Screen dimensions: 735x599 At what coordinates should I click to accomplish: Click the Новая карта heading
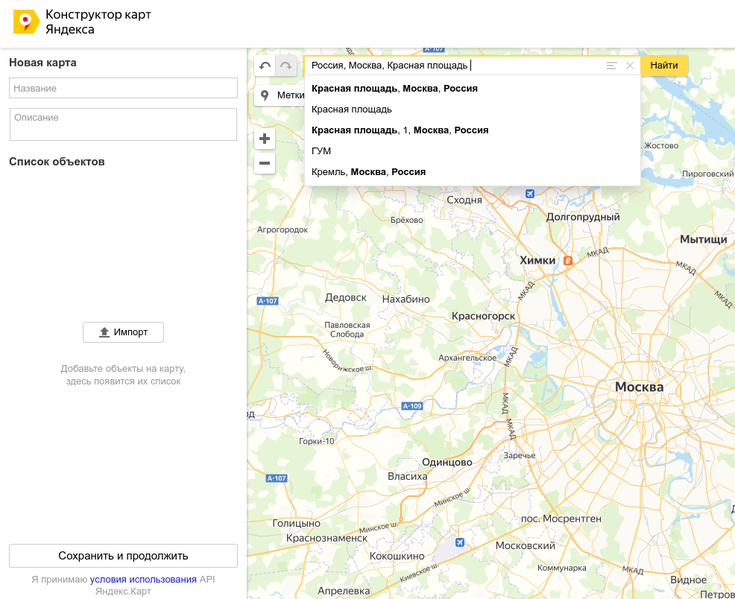(43, 63)
